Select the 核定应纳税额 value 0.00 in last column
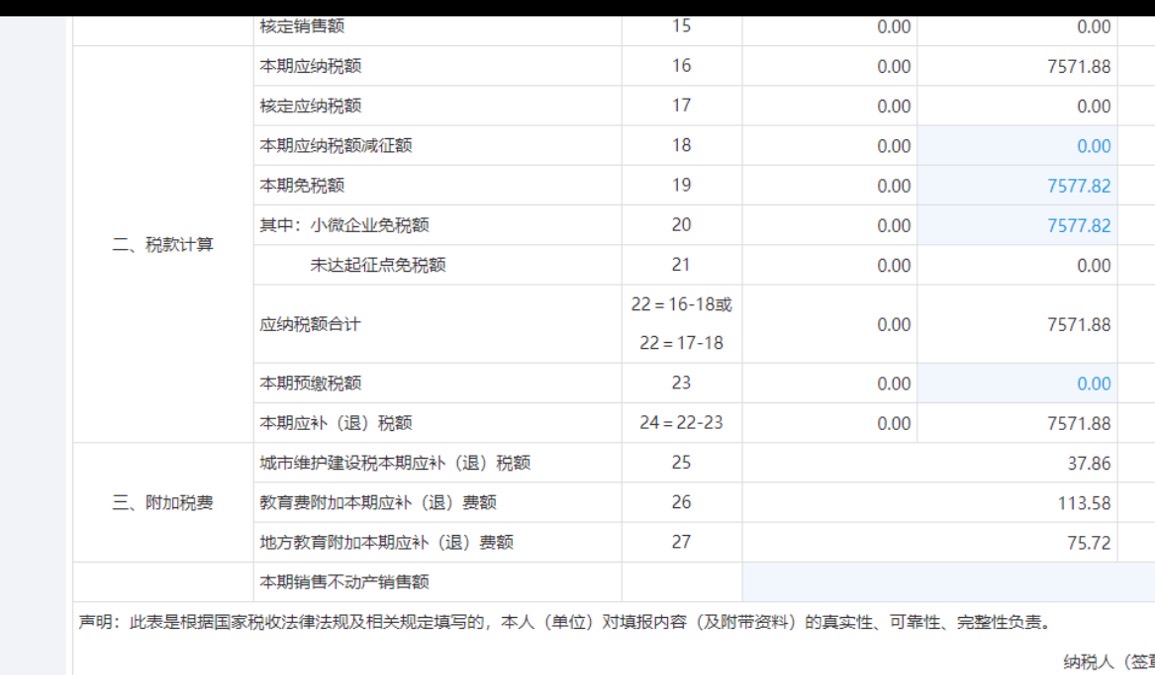 (x=1093, y=106)
